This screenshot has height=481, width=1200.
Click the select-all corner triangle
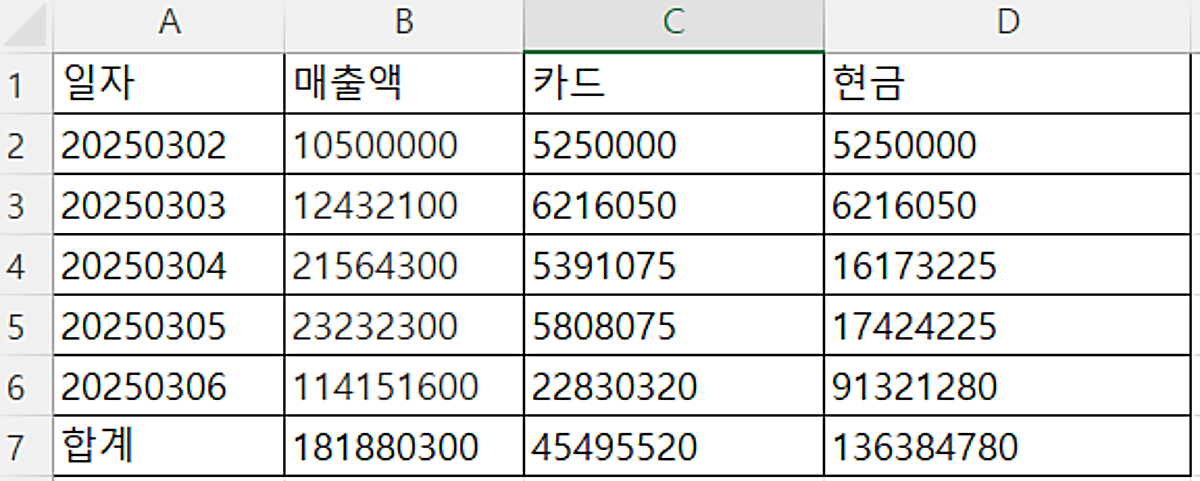tap(27, 26)
